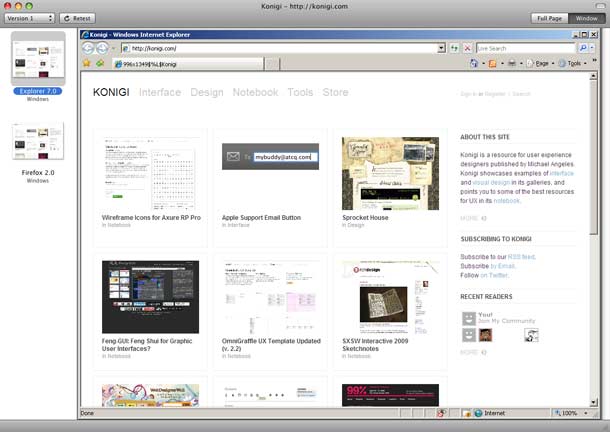Click the IE address bar field
This screenshot has height=432, width=610.
[279, 48]
